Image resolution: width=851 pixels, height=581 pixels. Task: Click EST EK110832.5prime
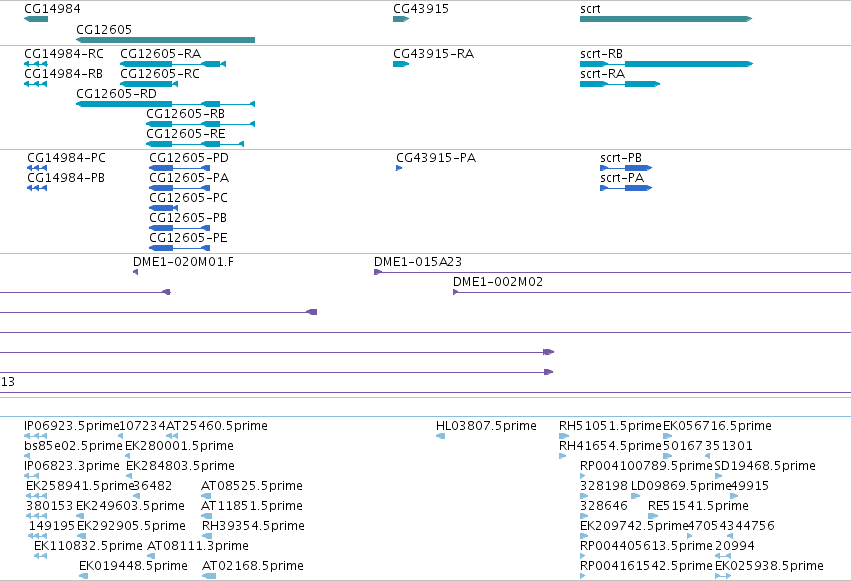coord(40,556)
